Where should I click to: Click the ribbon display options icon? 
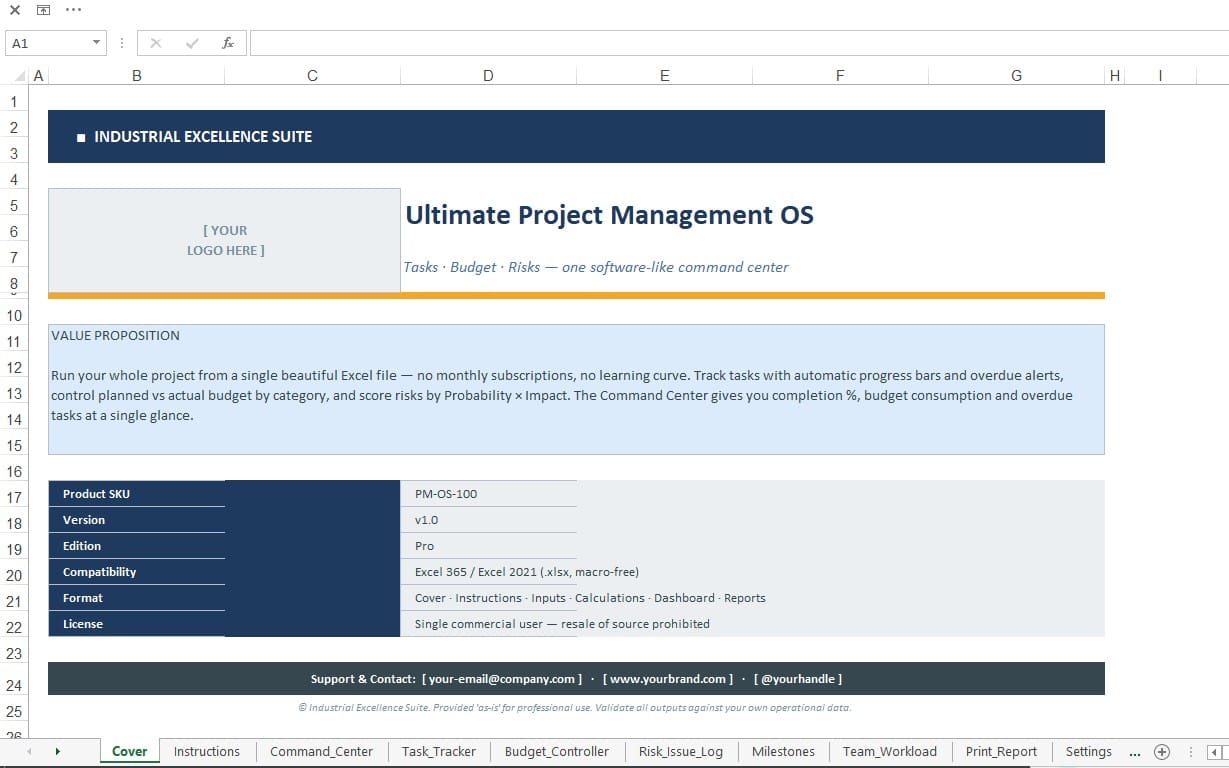[43, 10]
